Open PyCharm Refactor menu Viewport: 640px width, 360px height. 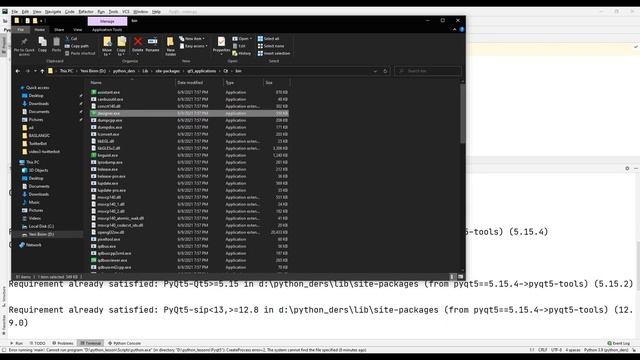[86, 11]
